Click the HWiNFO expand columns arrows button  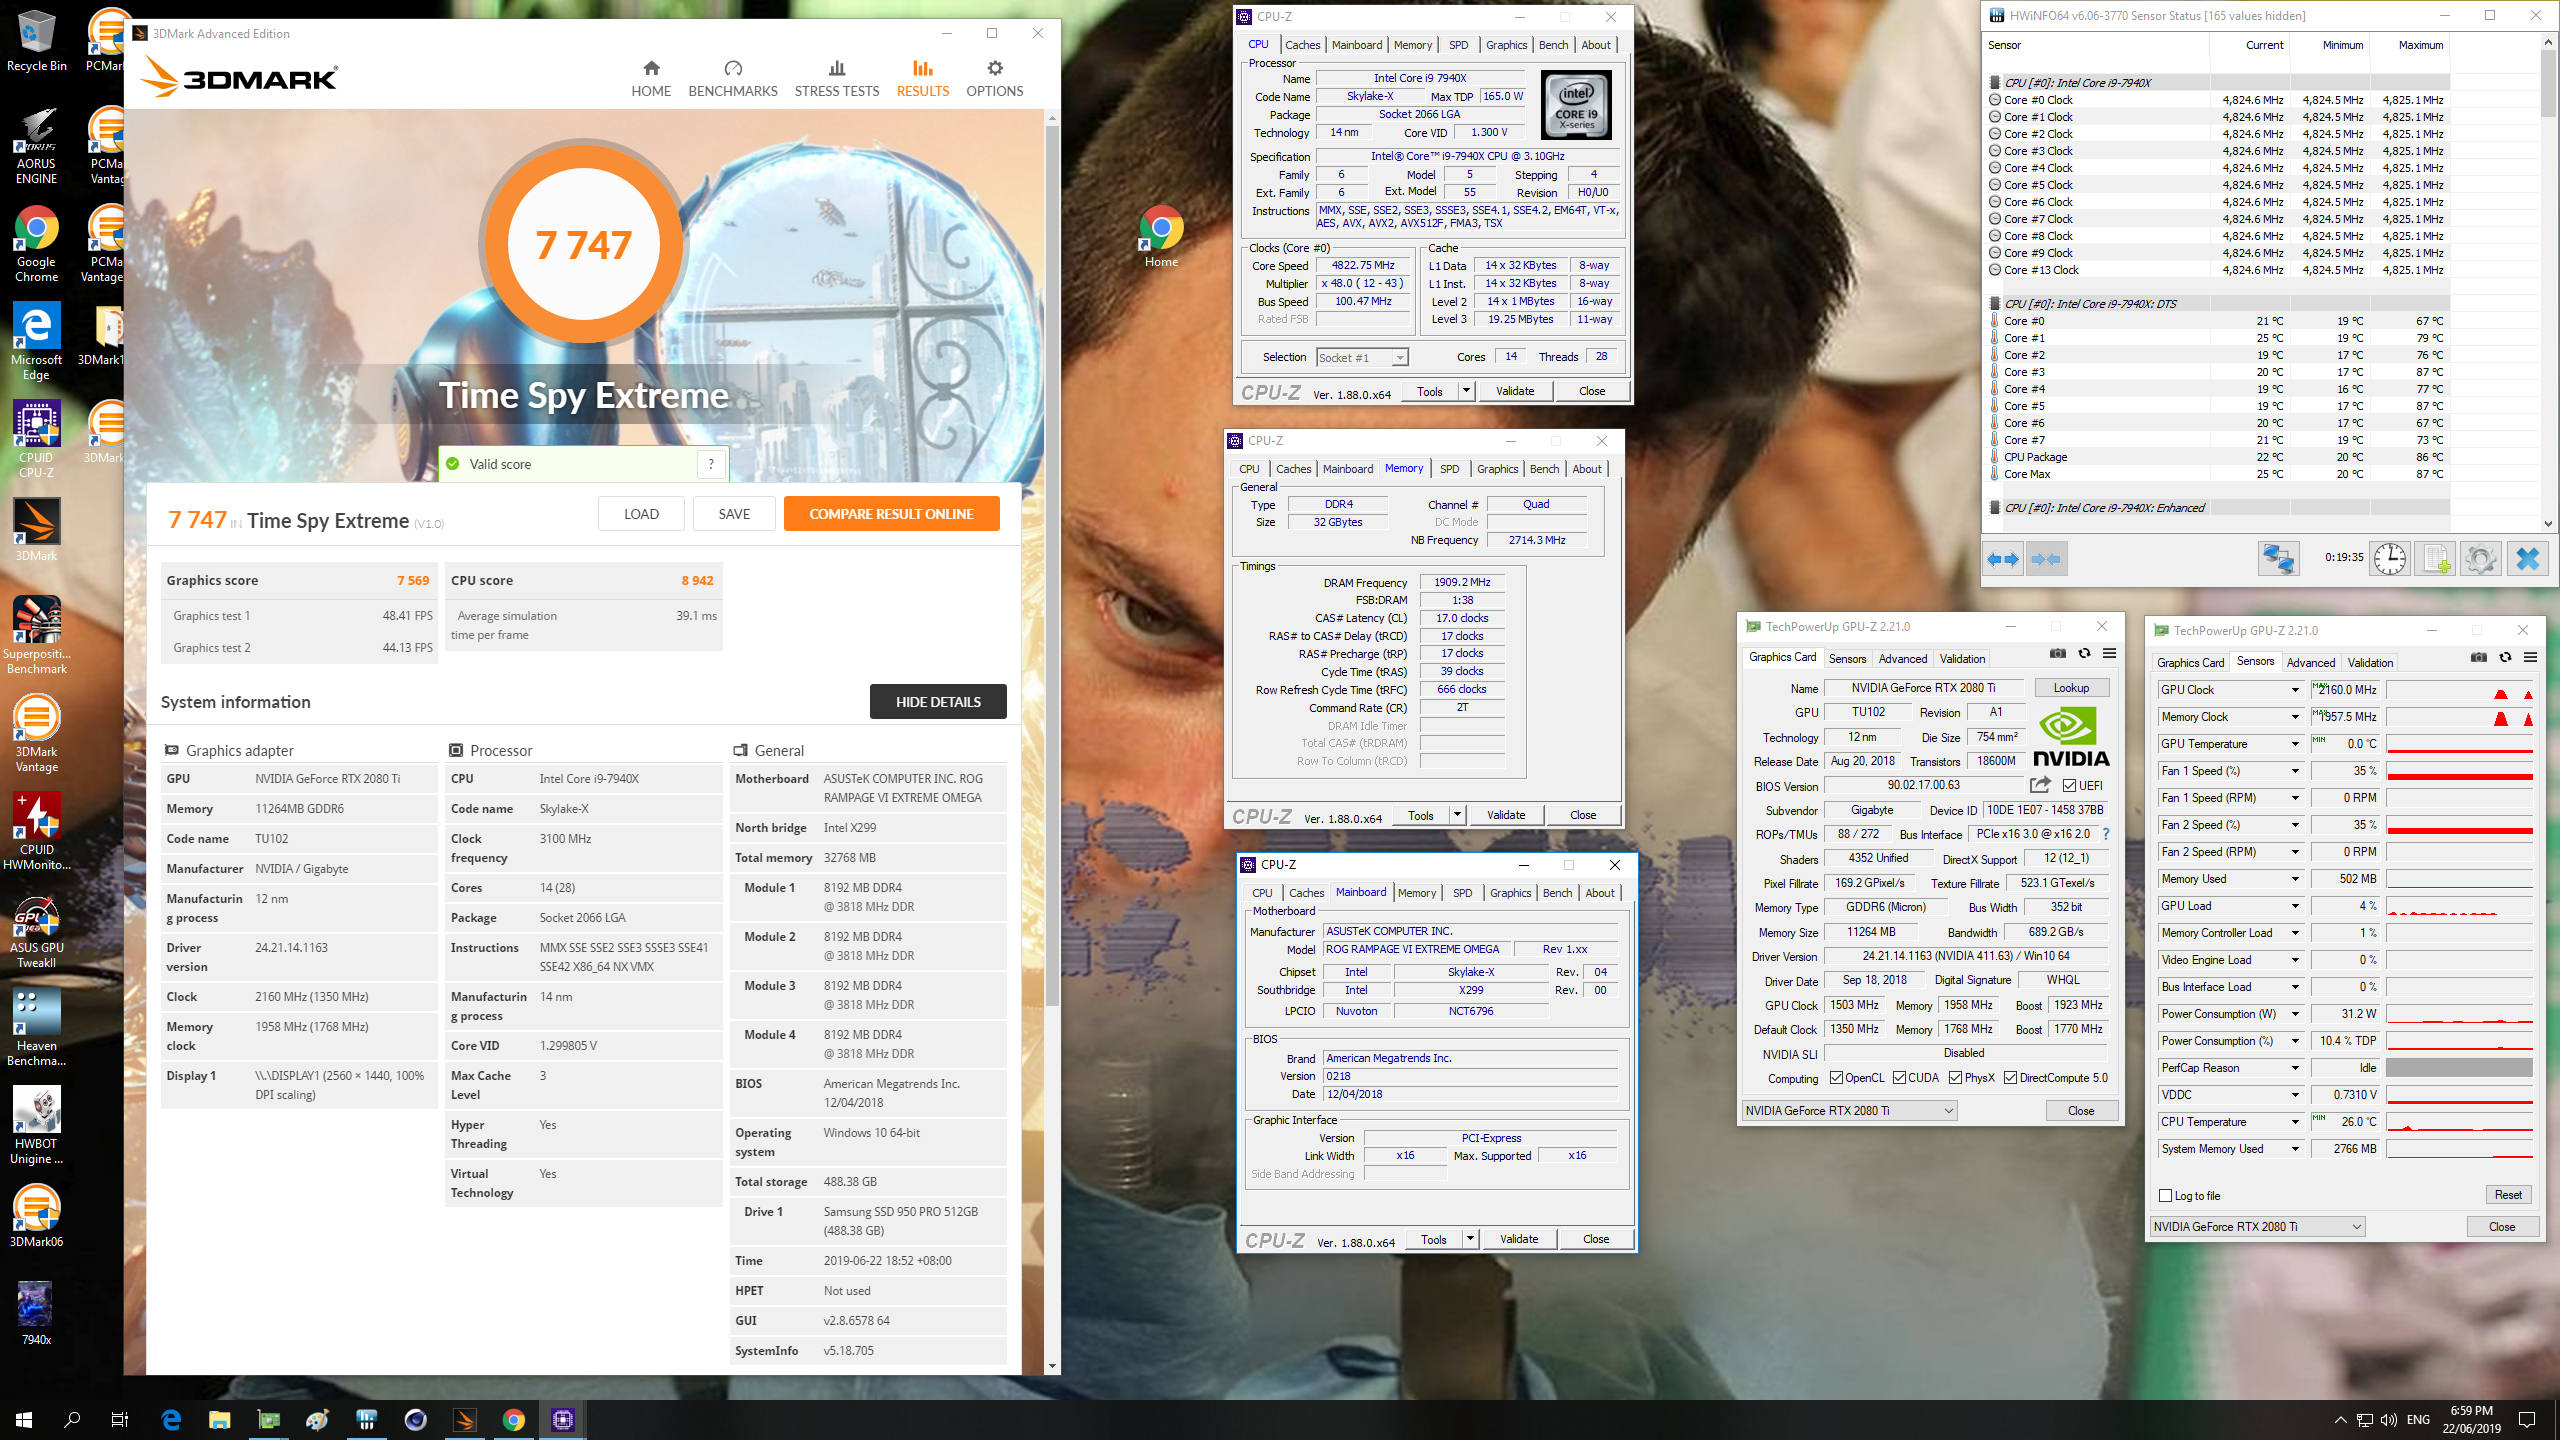[2003, 559]
